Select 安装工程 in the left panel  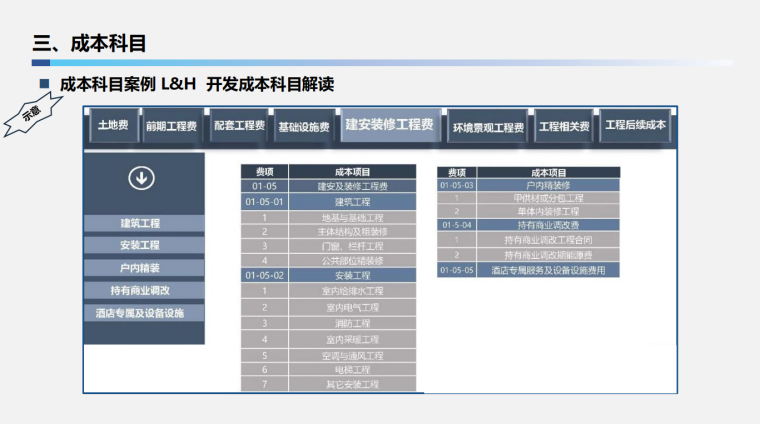(x=141, y=245)
